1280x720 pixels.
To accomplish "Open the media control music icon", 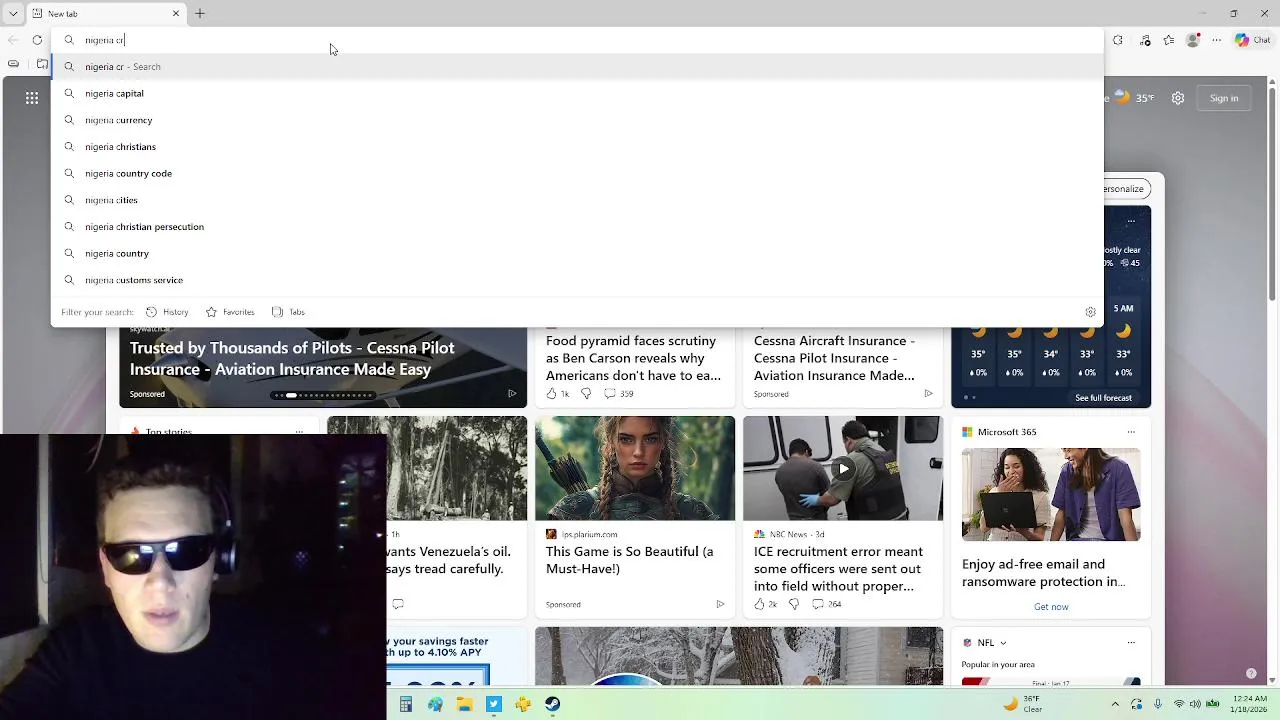I will (1145, 40).
